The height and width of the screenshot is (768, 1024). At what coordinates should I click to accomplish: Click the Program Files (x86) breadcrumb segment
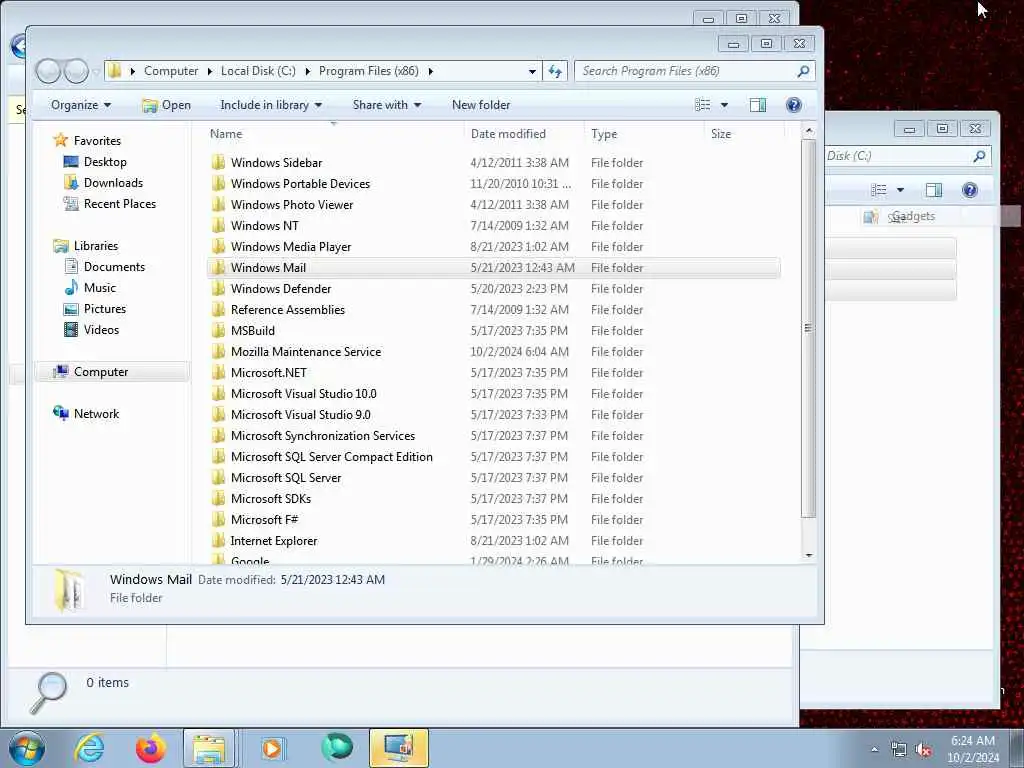tap(368, 71)
